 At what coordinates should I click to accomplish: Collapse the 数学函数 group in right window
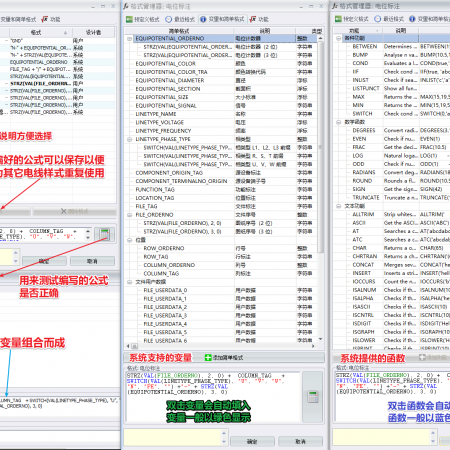(338, 122)
